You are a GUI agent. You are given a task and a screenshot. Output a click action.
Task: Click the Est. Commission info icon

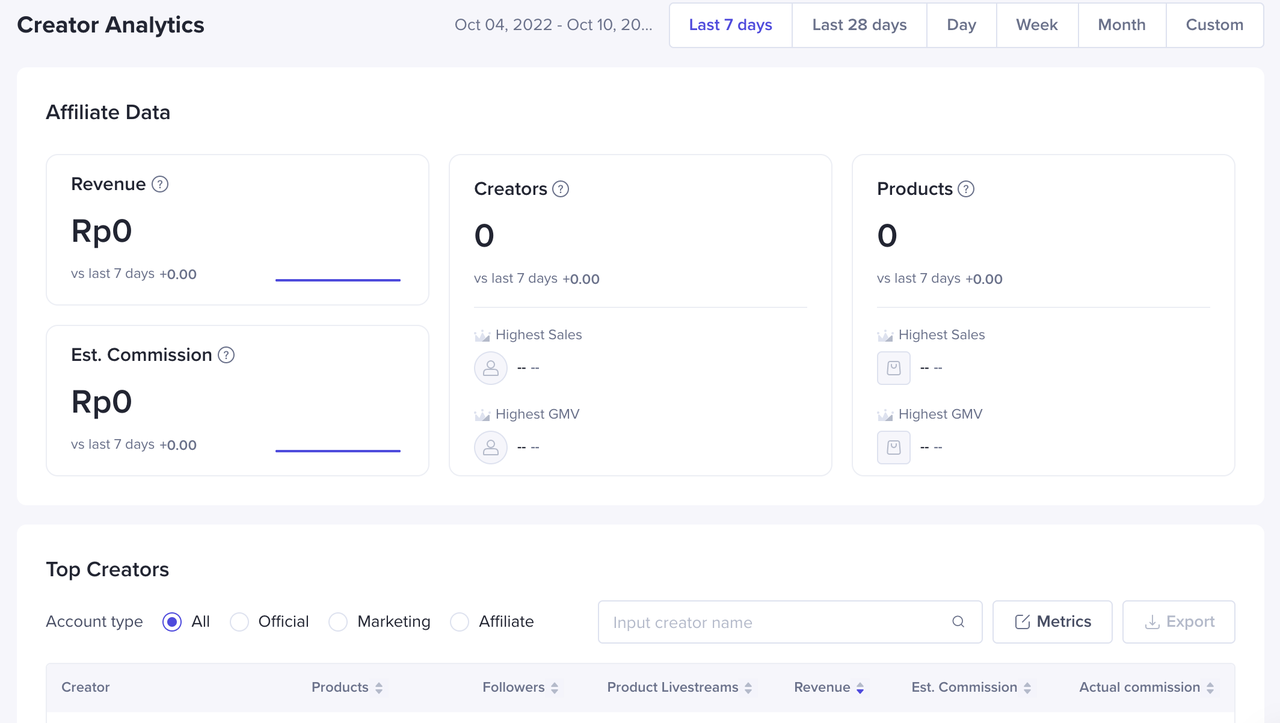pyautogui.click(x=226, y=355)
